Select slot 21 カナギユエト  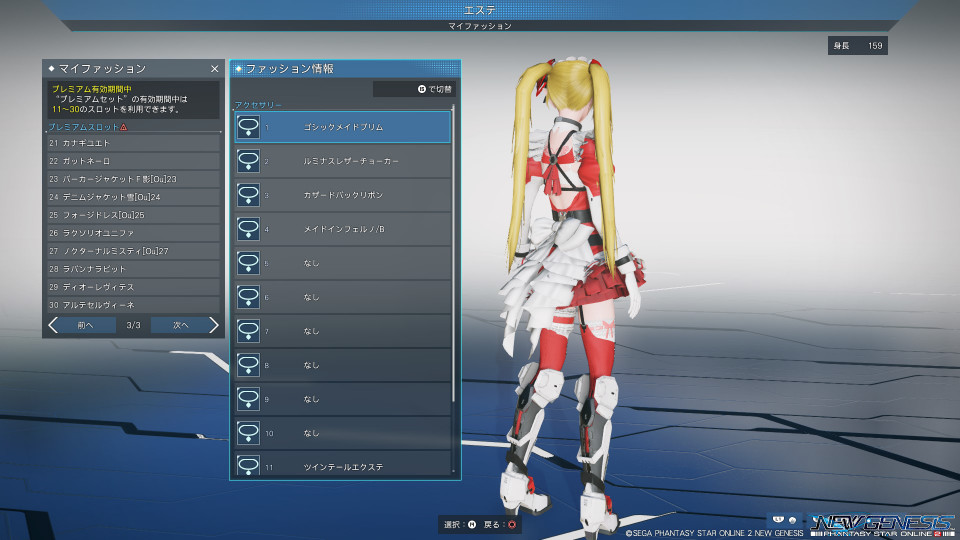click(x=133, y=143)
